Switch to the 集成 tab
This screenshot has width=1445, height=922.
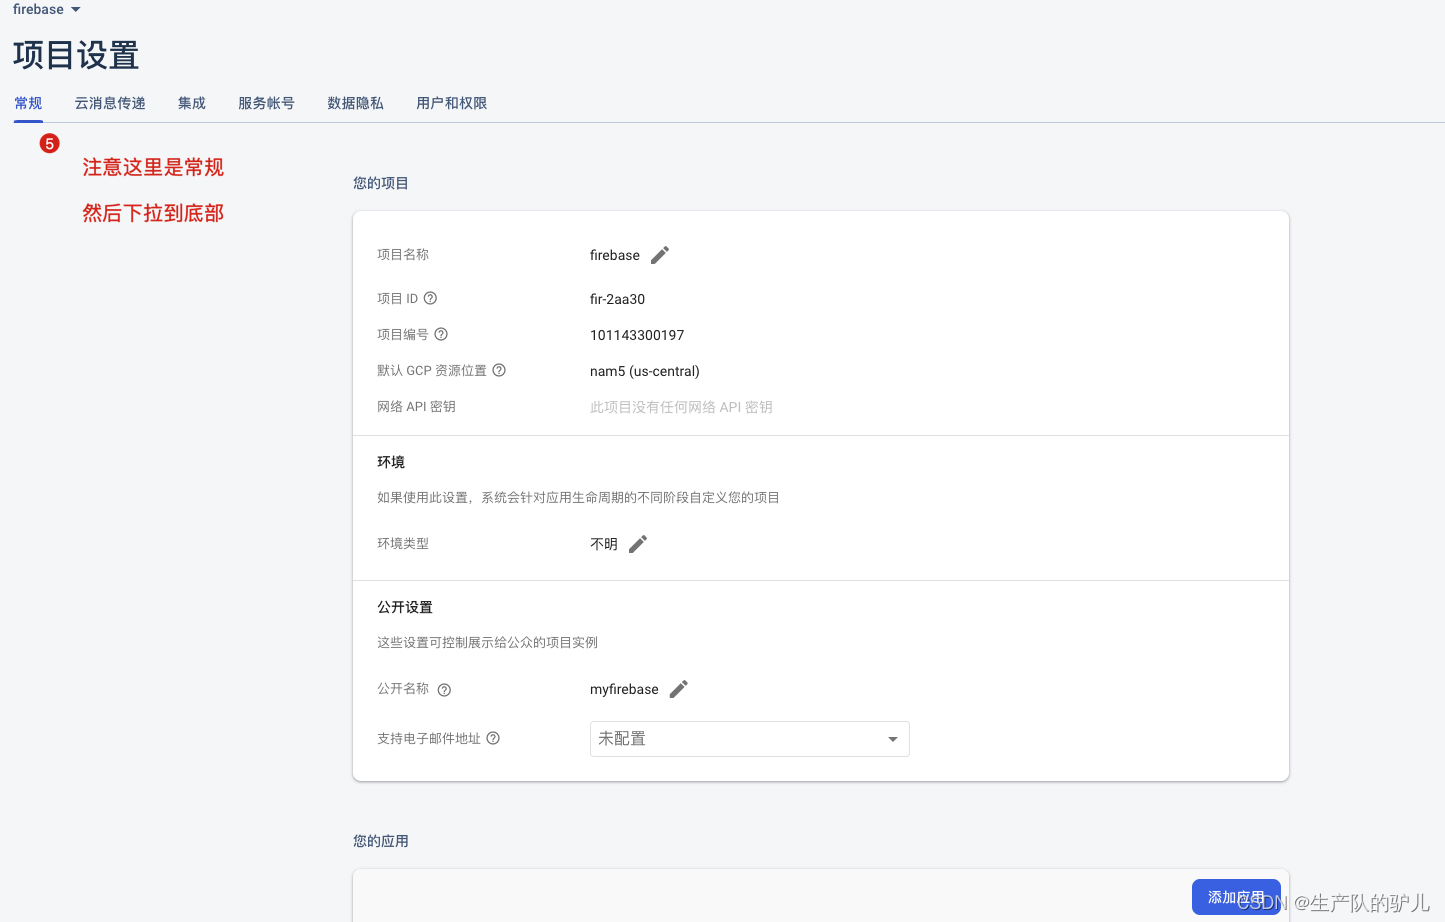click(191, 102)
